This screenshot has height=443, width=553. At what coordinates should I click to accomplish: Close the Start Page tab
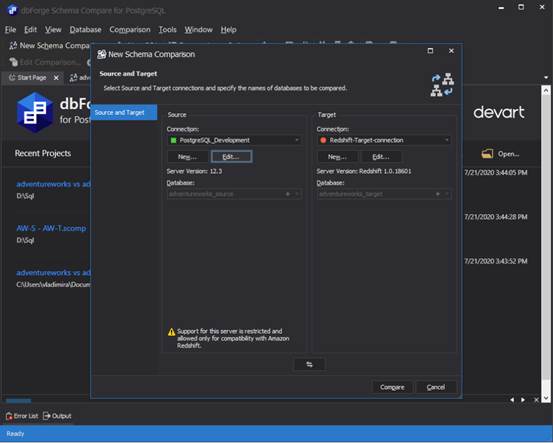tap(56, 78)
